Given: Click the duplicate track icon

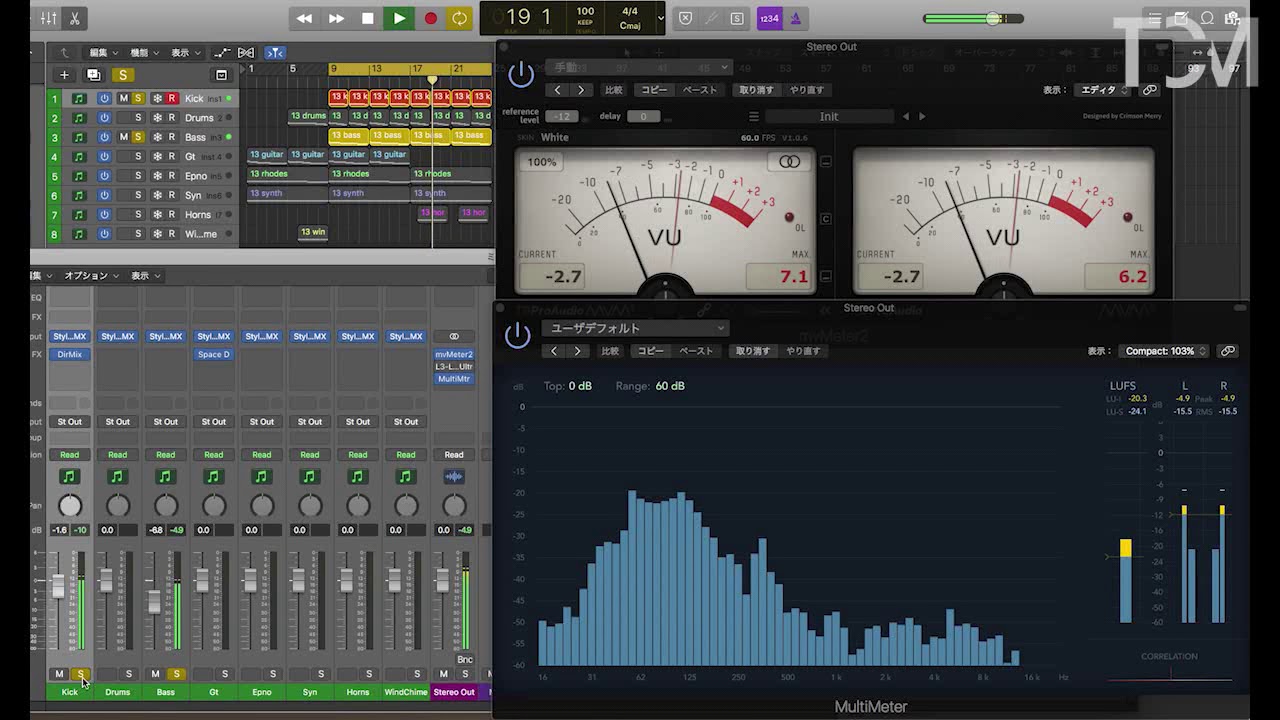Looking at the screenshot, I should (93, 75).
